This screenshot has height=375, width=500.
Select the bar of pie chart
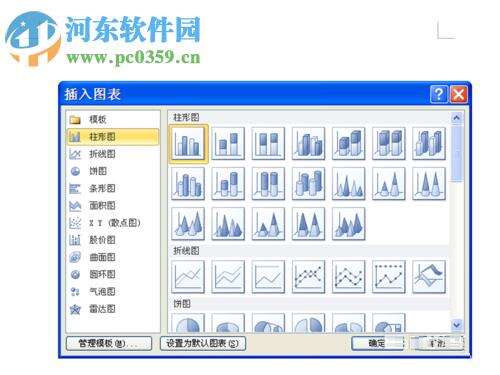[389, 323]
